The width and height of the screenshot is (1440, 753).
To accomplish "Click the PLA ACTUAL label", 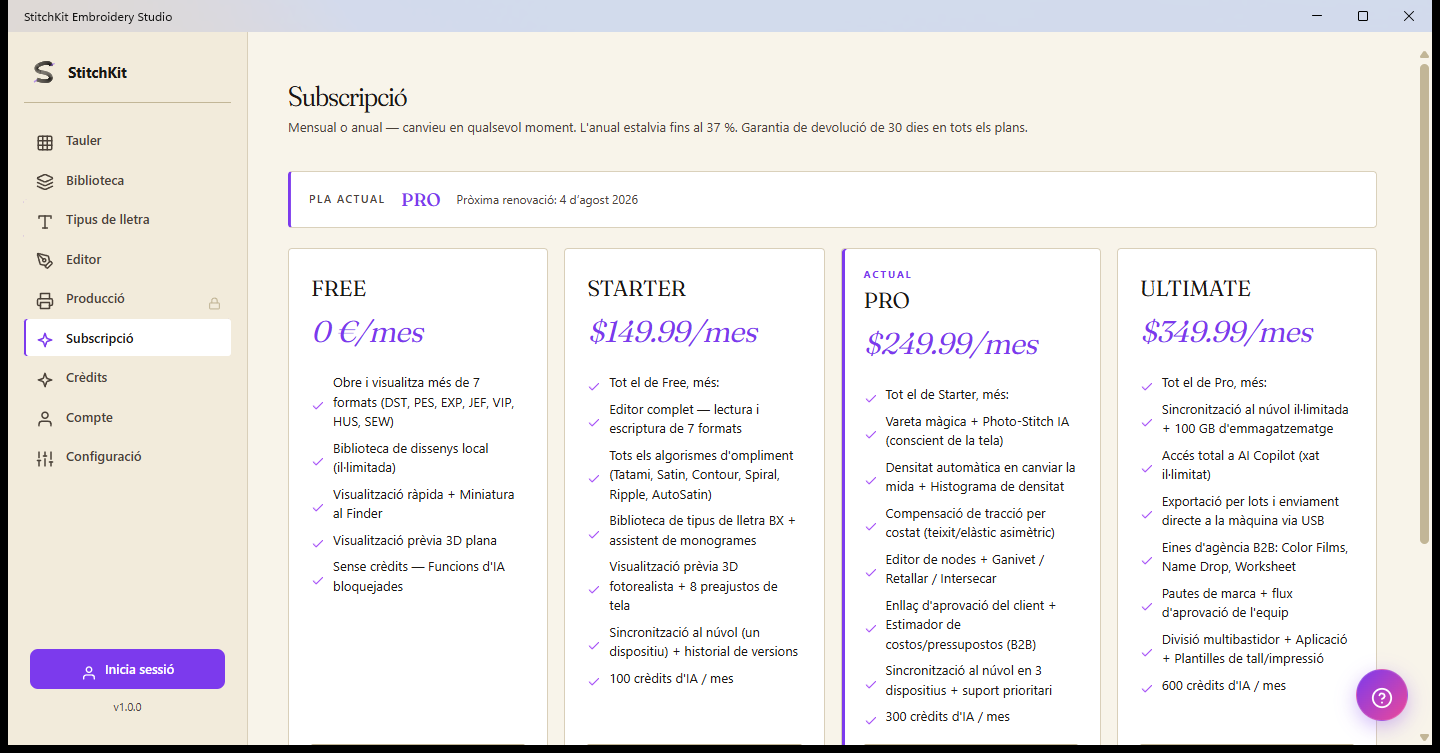I will tap(347, 200).
